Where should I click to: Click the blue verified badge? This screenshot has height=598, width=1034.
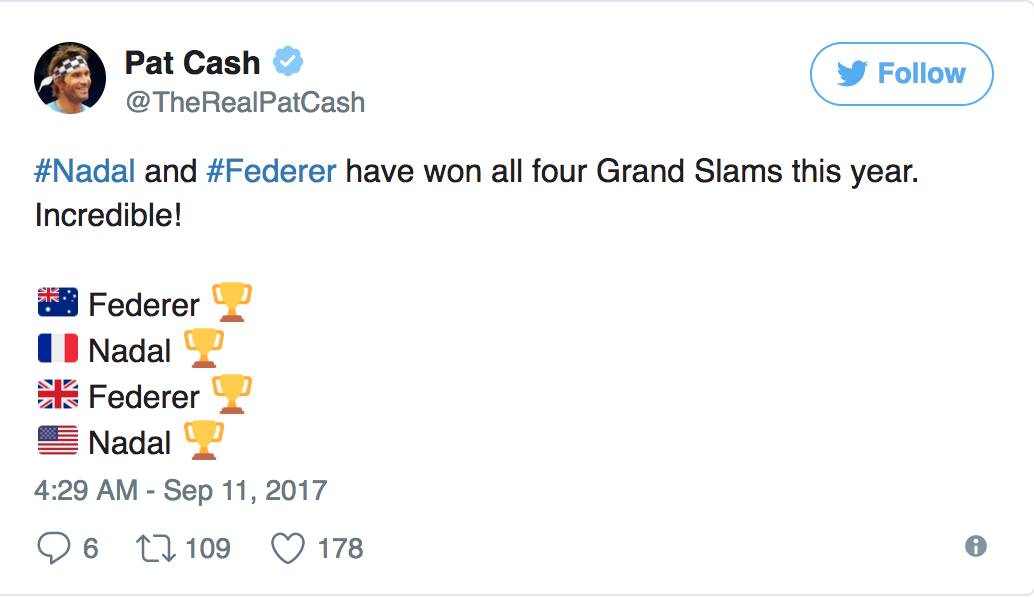(289, 63)
